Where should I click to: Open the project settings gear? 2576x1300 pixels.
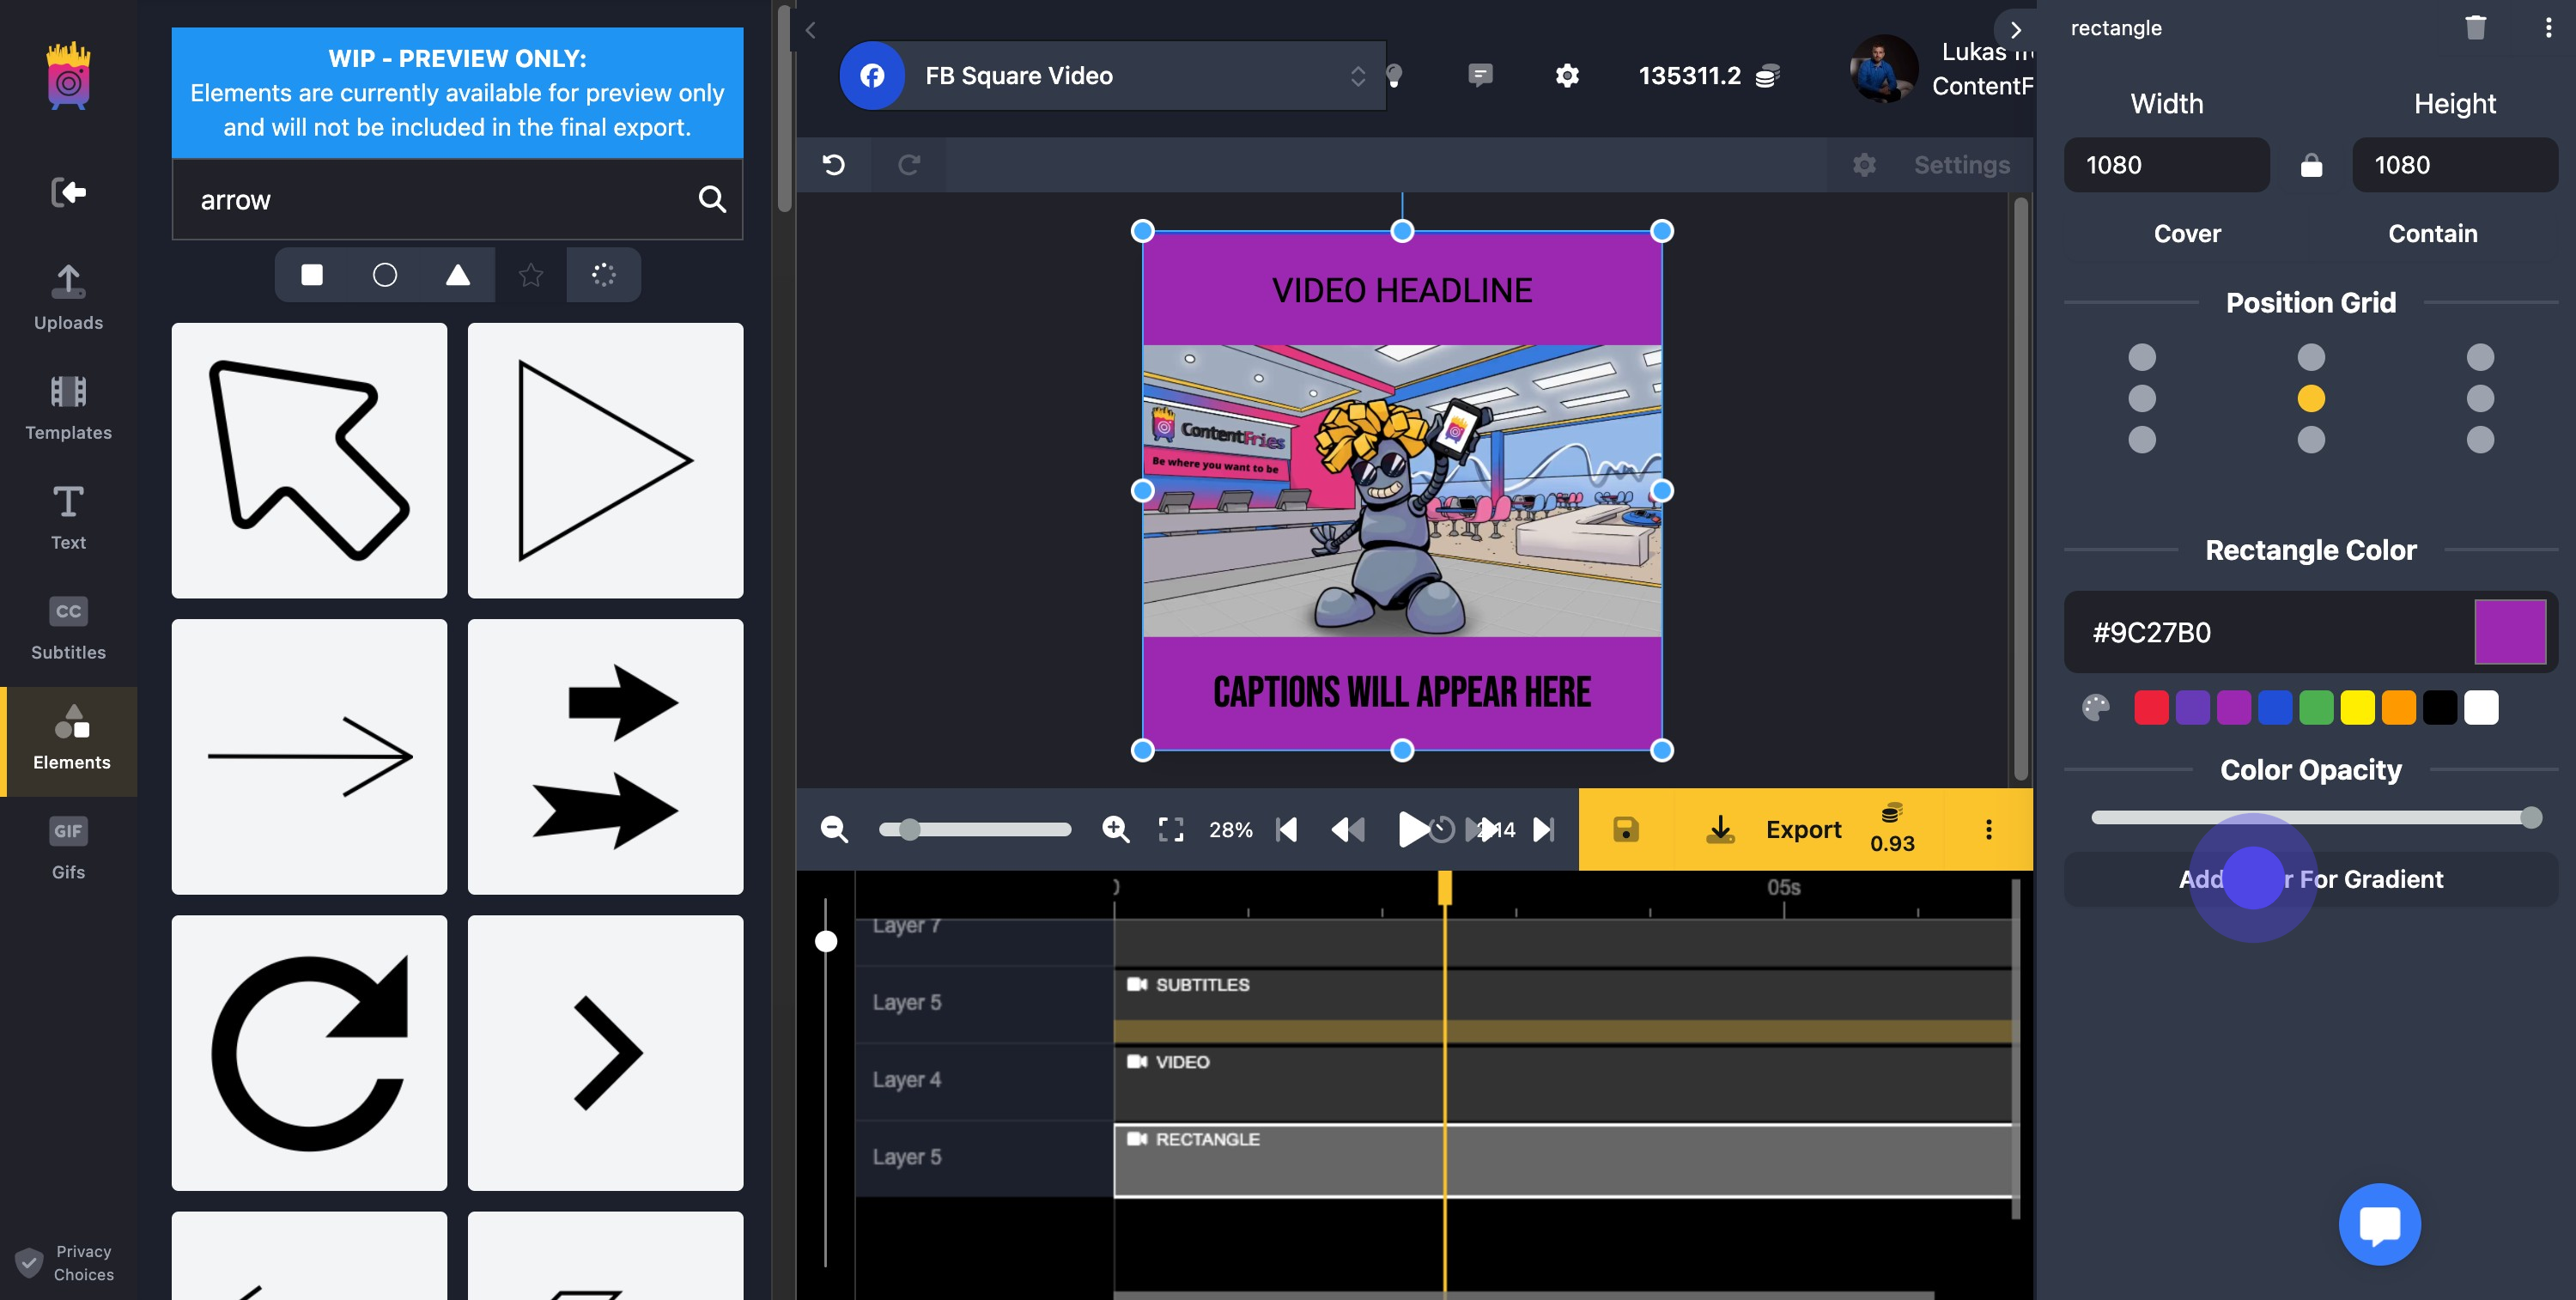tap(1567, 75)
